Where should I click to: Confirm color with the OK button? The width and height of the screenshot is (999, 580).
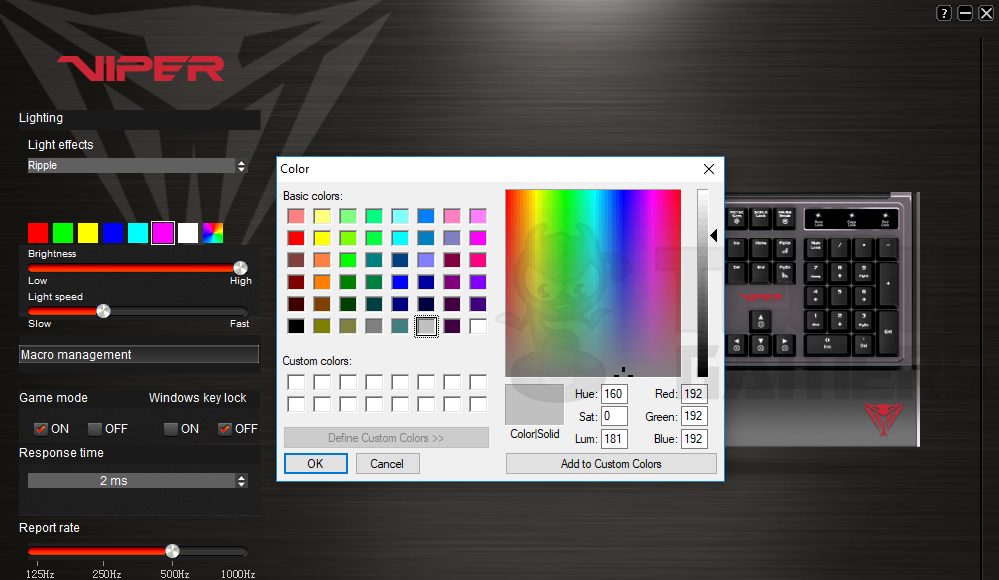(315, 464)
